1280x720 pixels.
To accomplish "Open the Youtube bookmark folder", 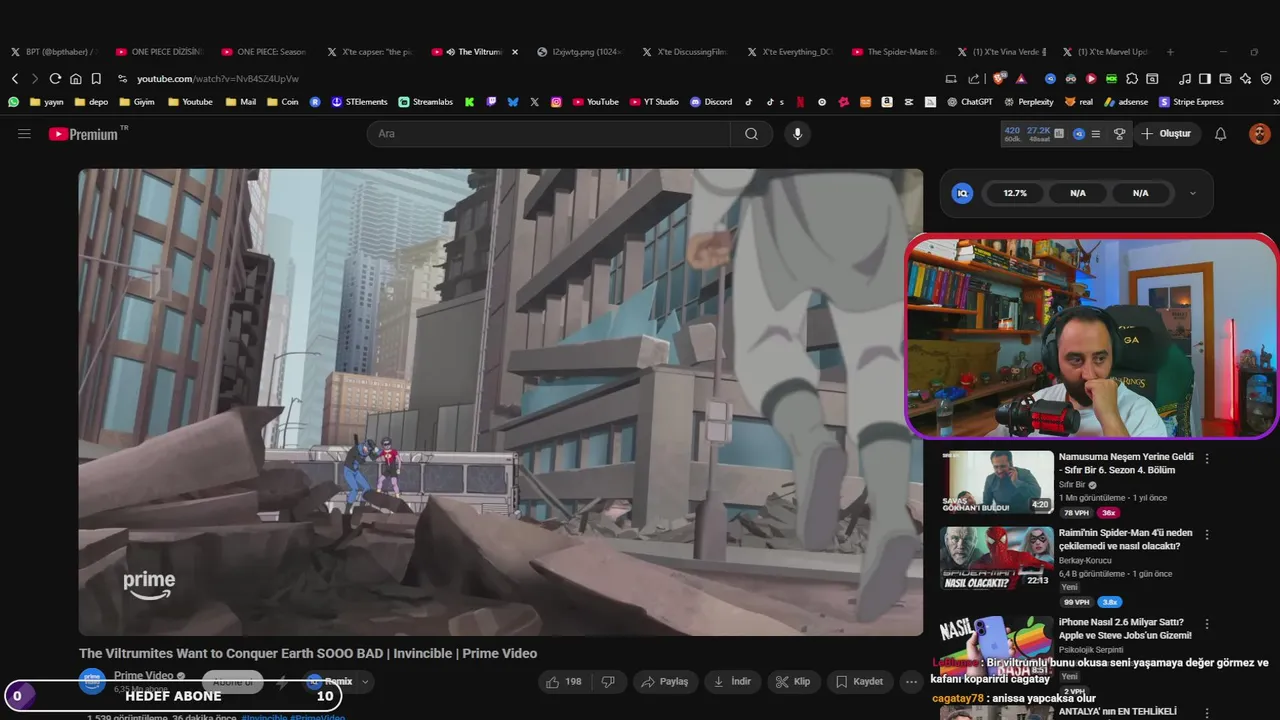I will [x=190, y=102].
